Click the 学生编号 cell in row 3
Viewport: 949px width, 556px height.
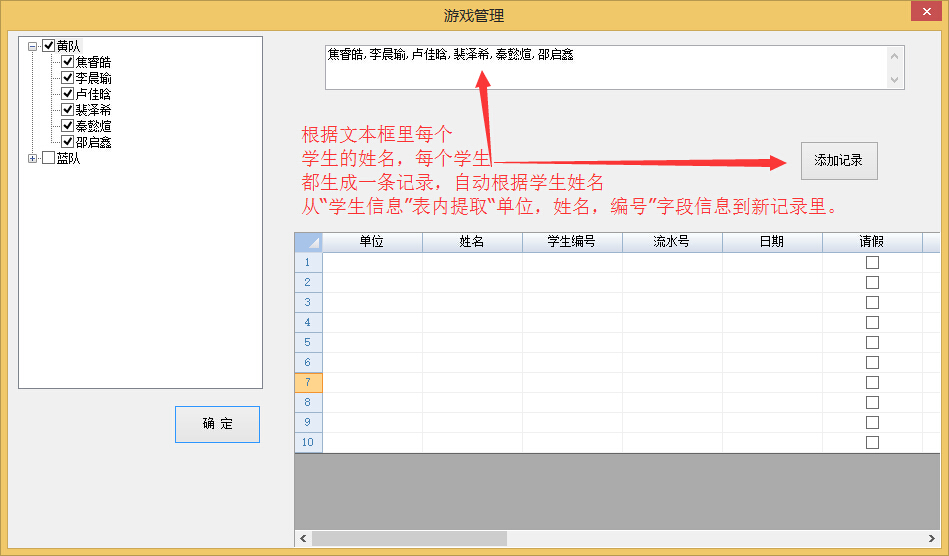[572, 303]
